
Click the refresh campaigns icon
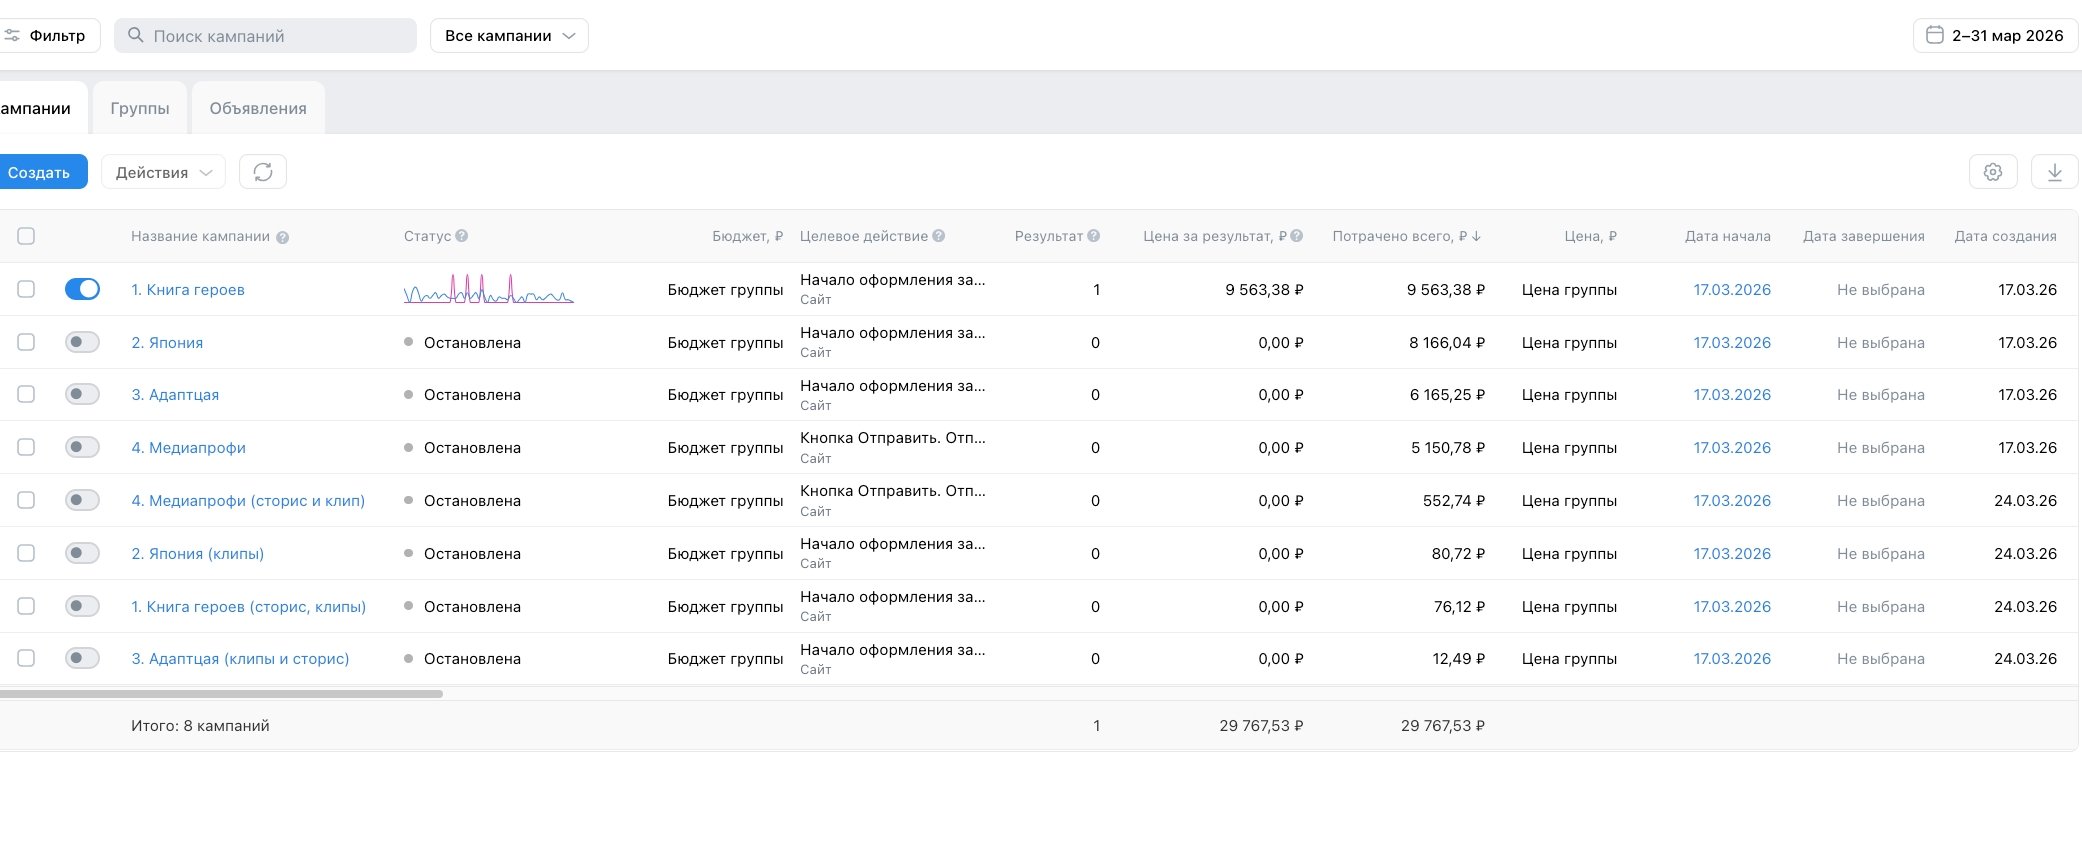(263, 172)
